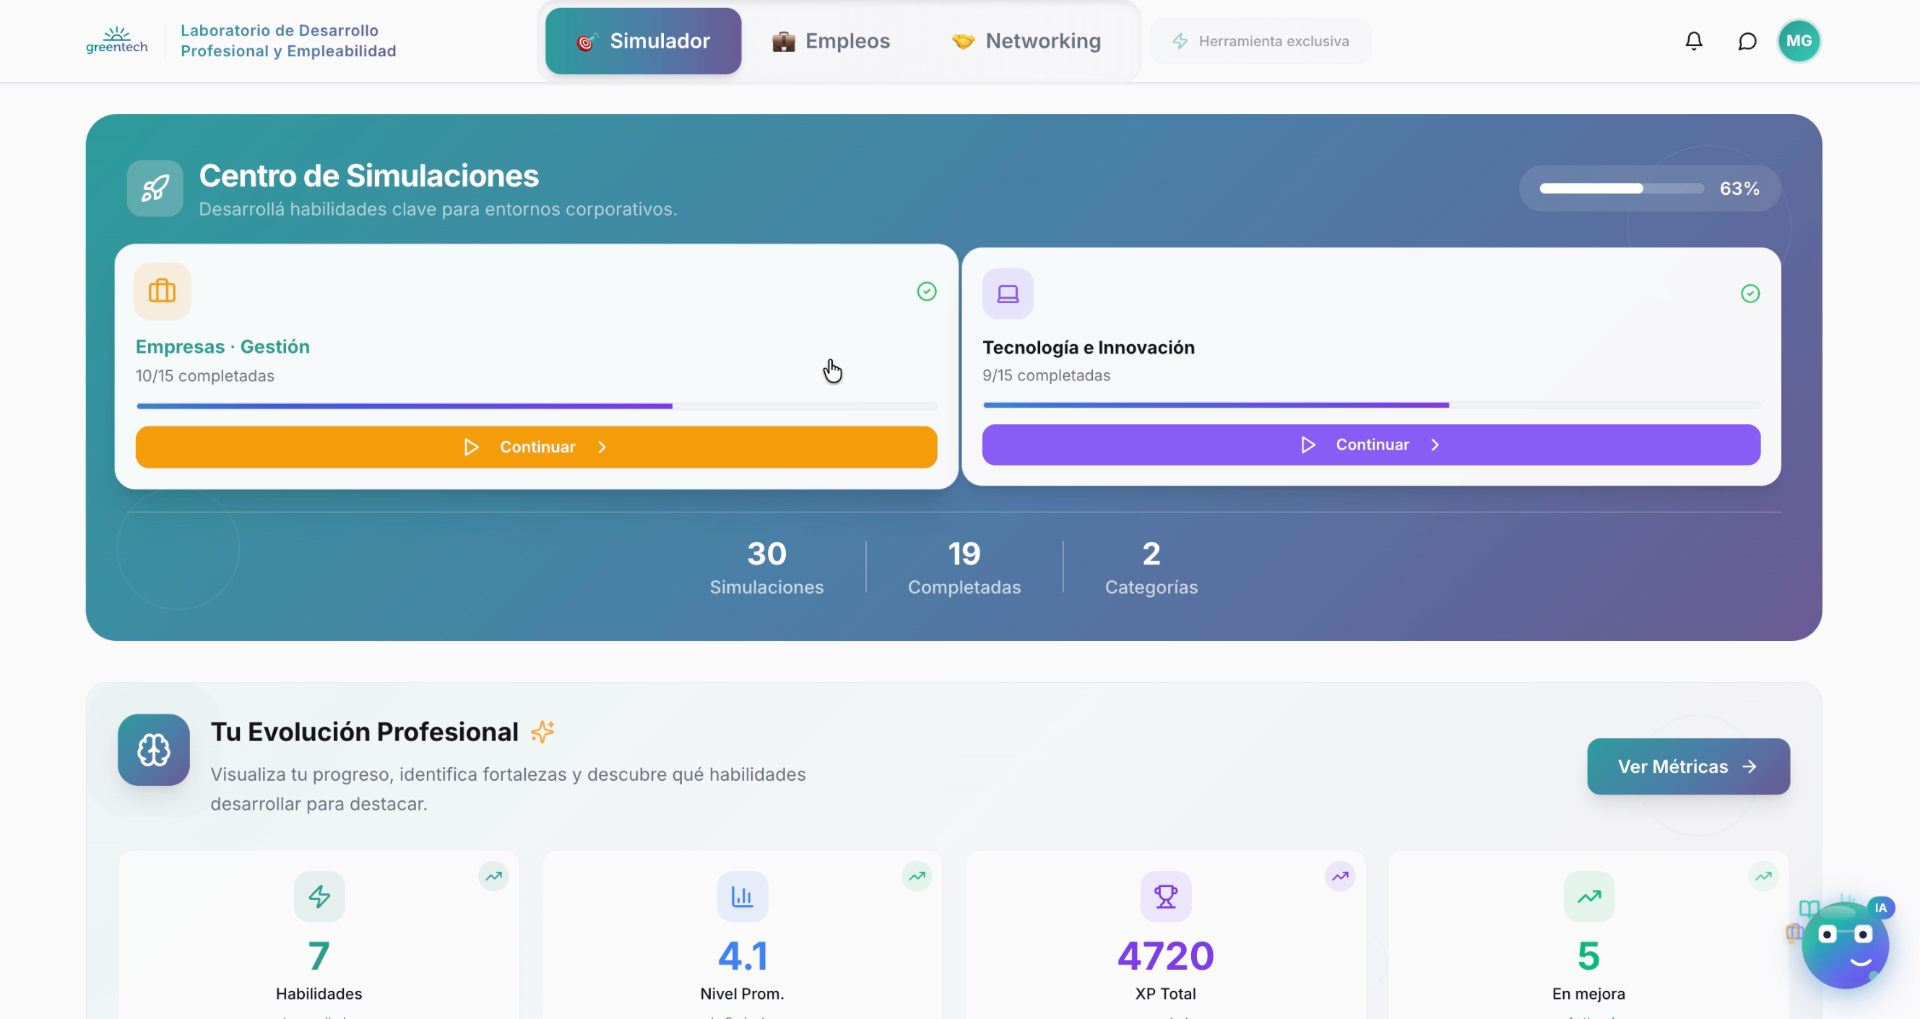Click the rocket icon beside Centro de Simulaciones
1920x1019 pixels.
pyautogui.click(x=155, y=188)
